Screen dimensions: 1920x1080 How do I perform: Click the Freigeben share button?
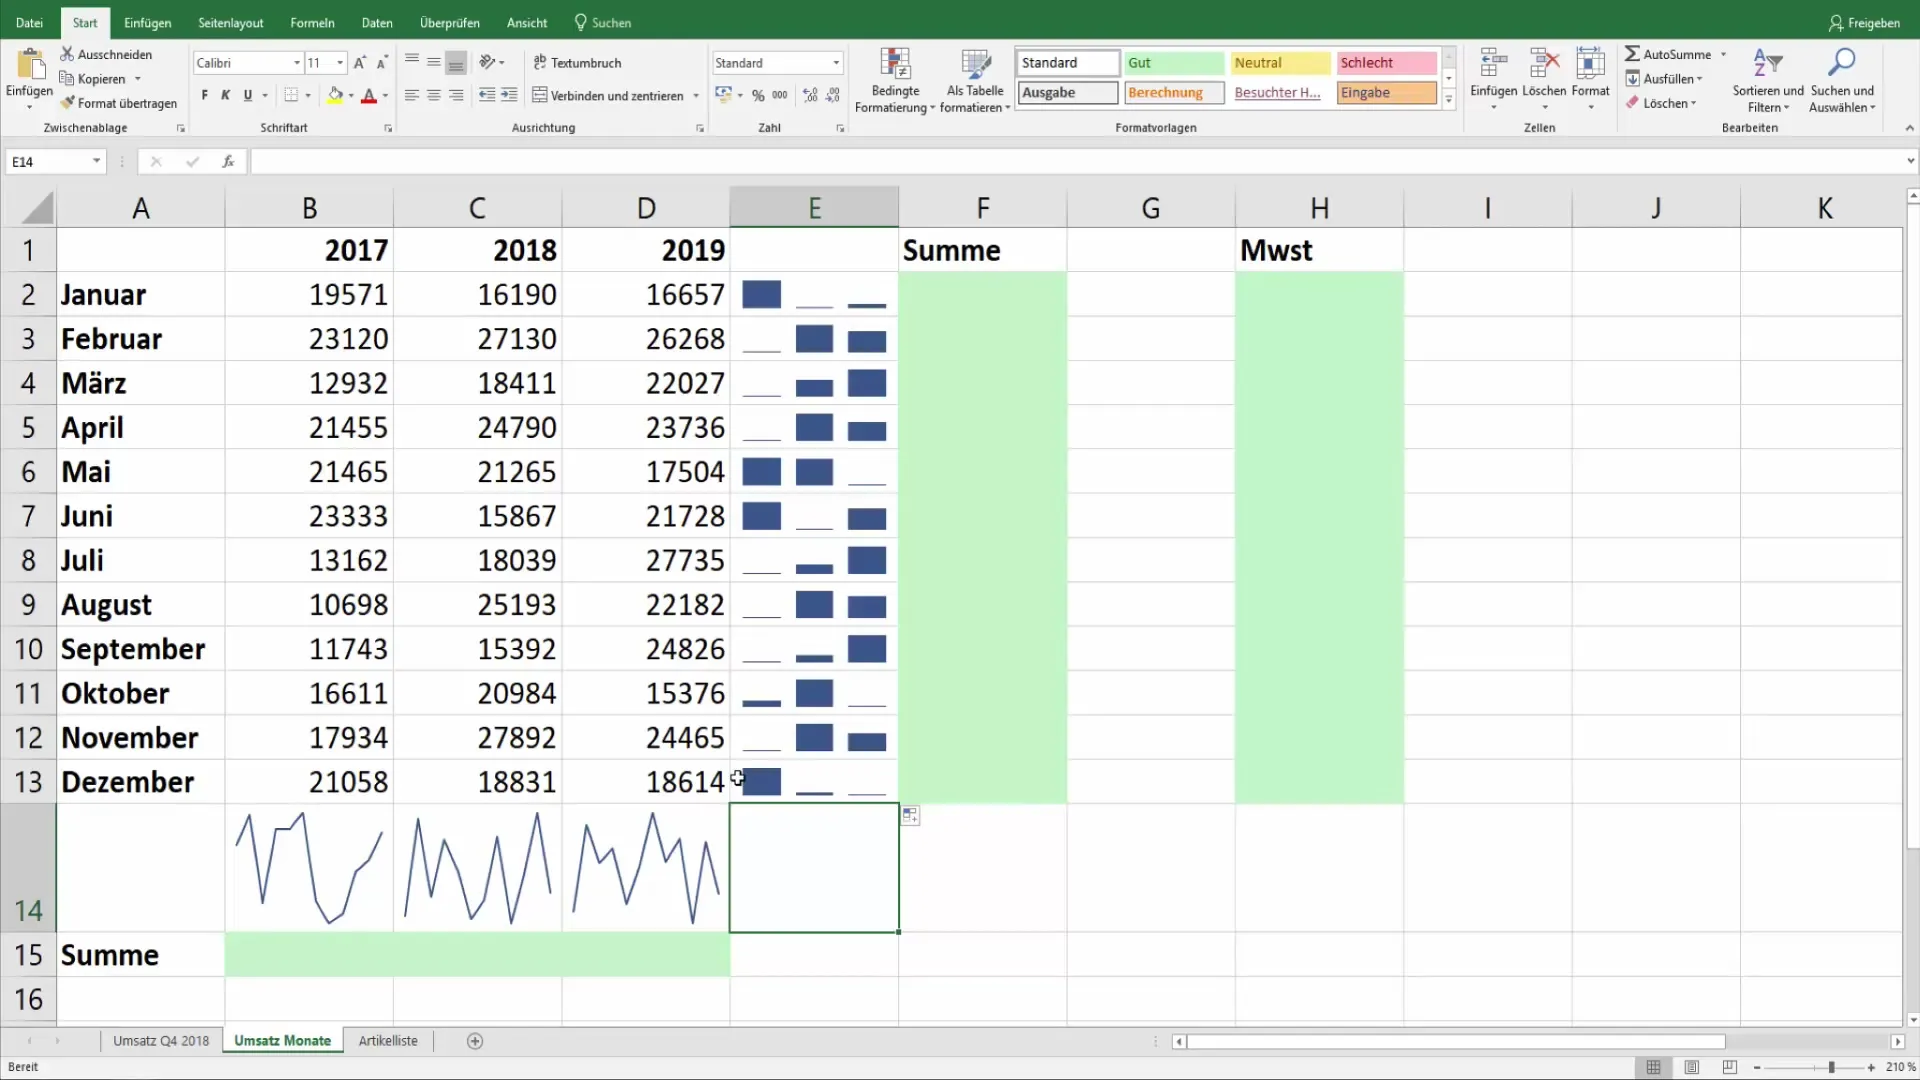coord(1864,22)
